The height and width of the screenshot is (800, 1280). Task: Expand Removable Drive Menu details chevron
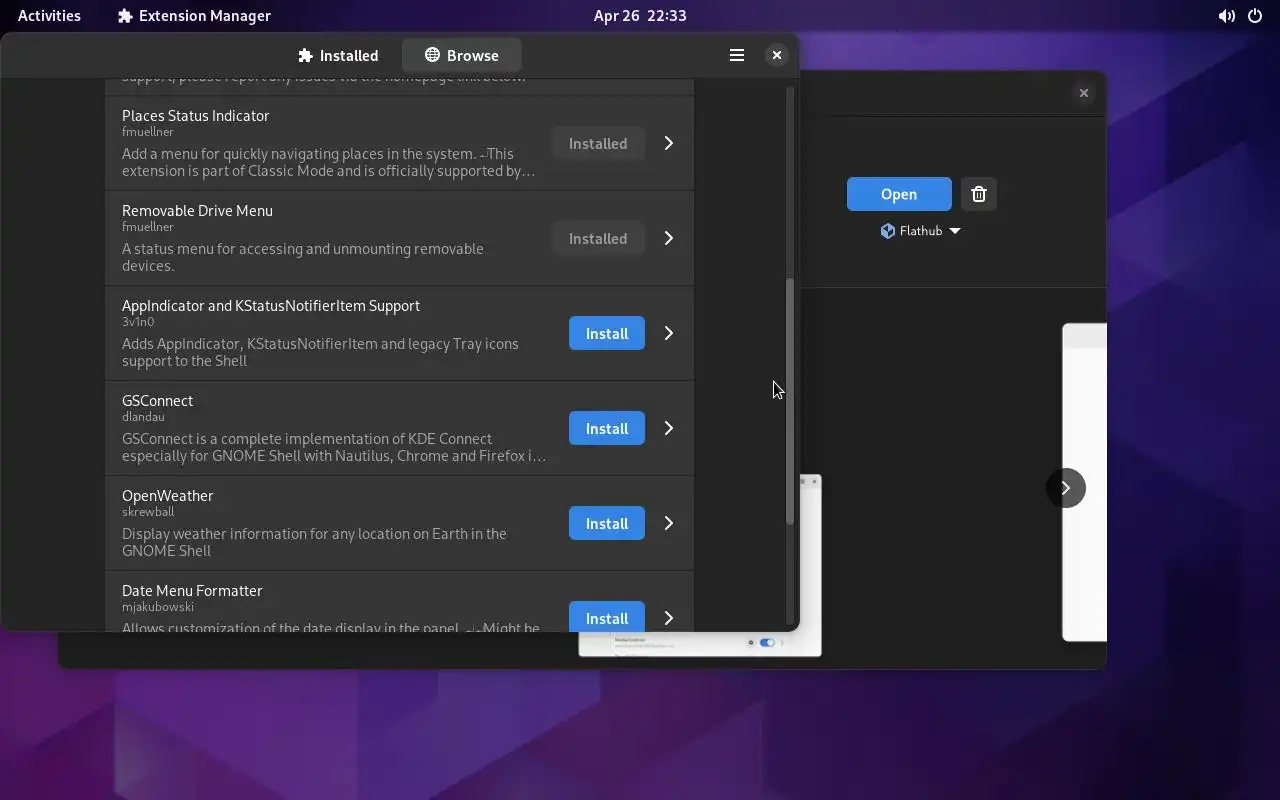pyautogui.click(x=669, y=239)
